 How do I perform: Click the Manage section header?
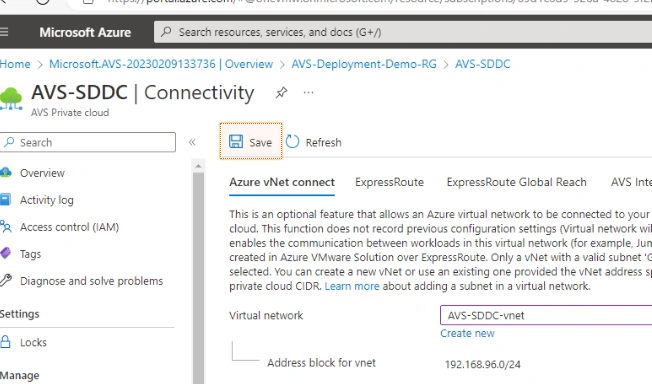click(x=20, y=376)
